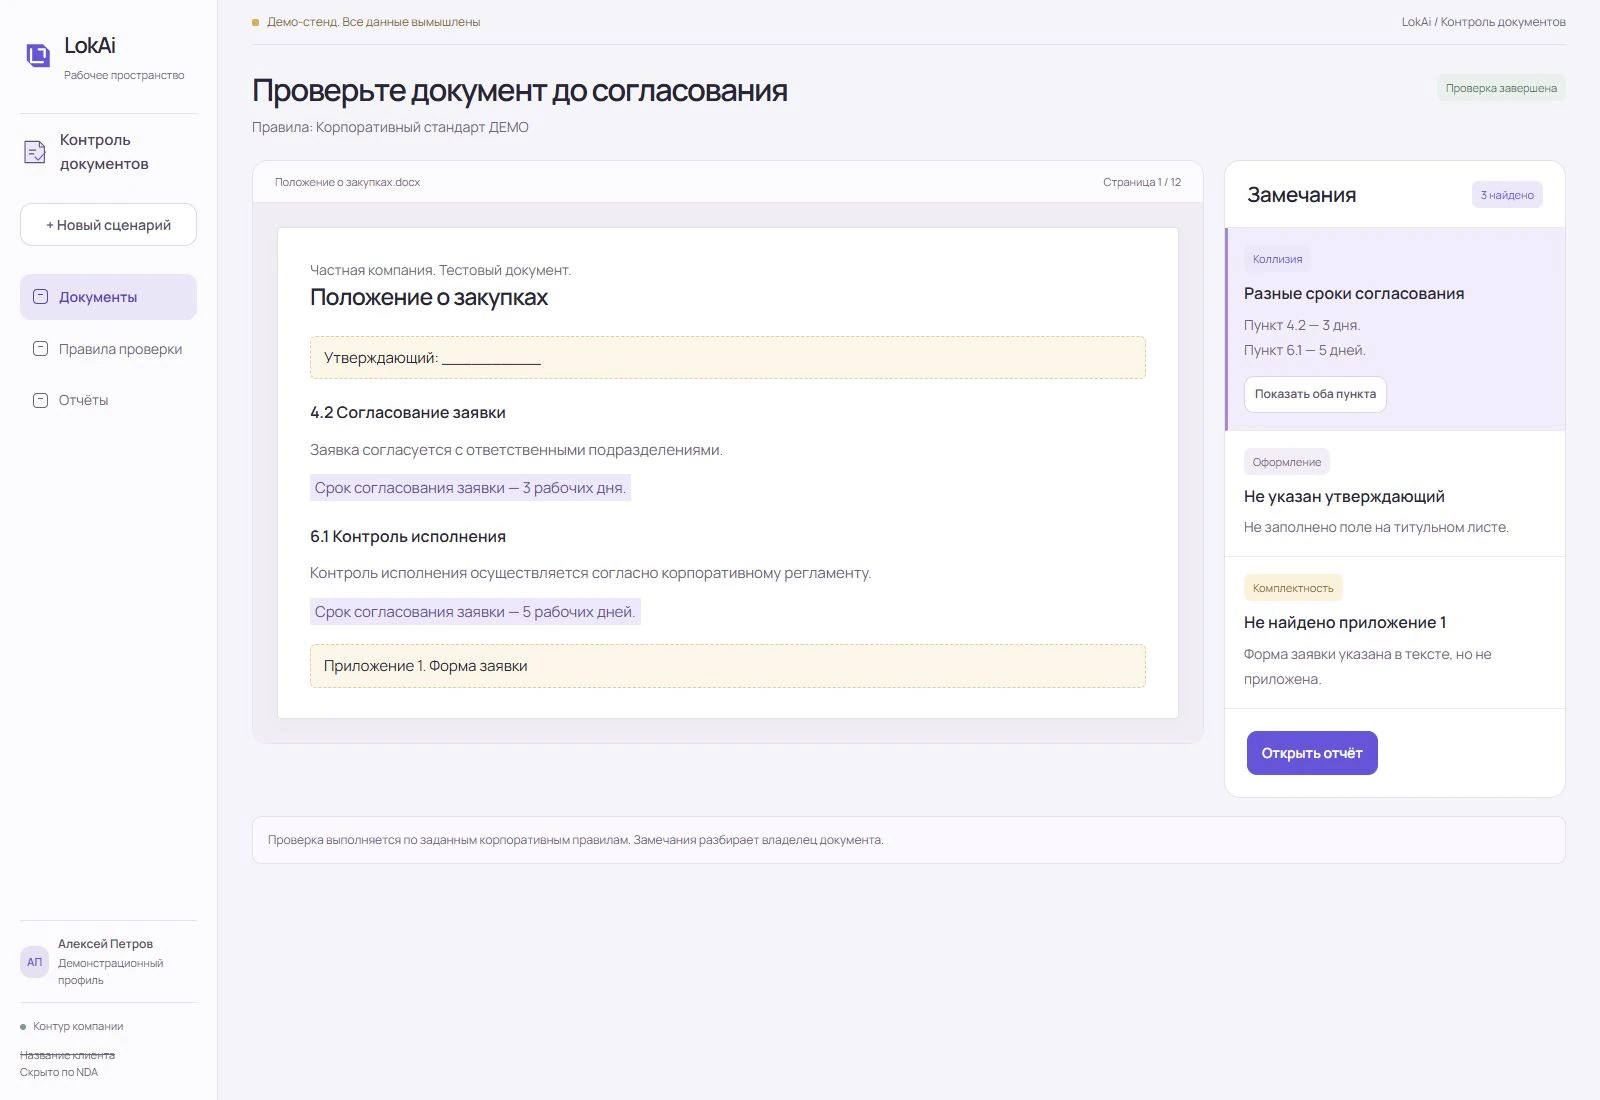
Task: Click the 3 найдено counter badge
Action: [1507, 195]
